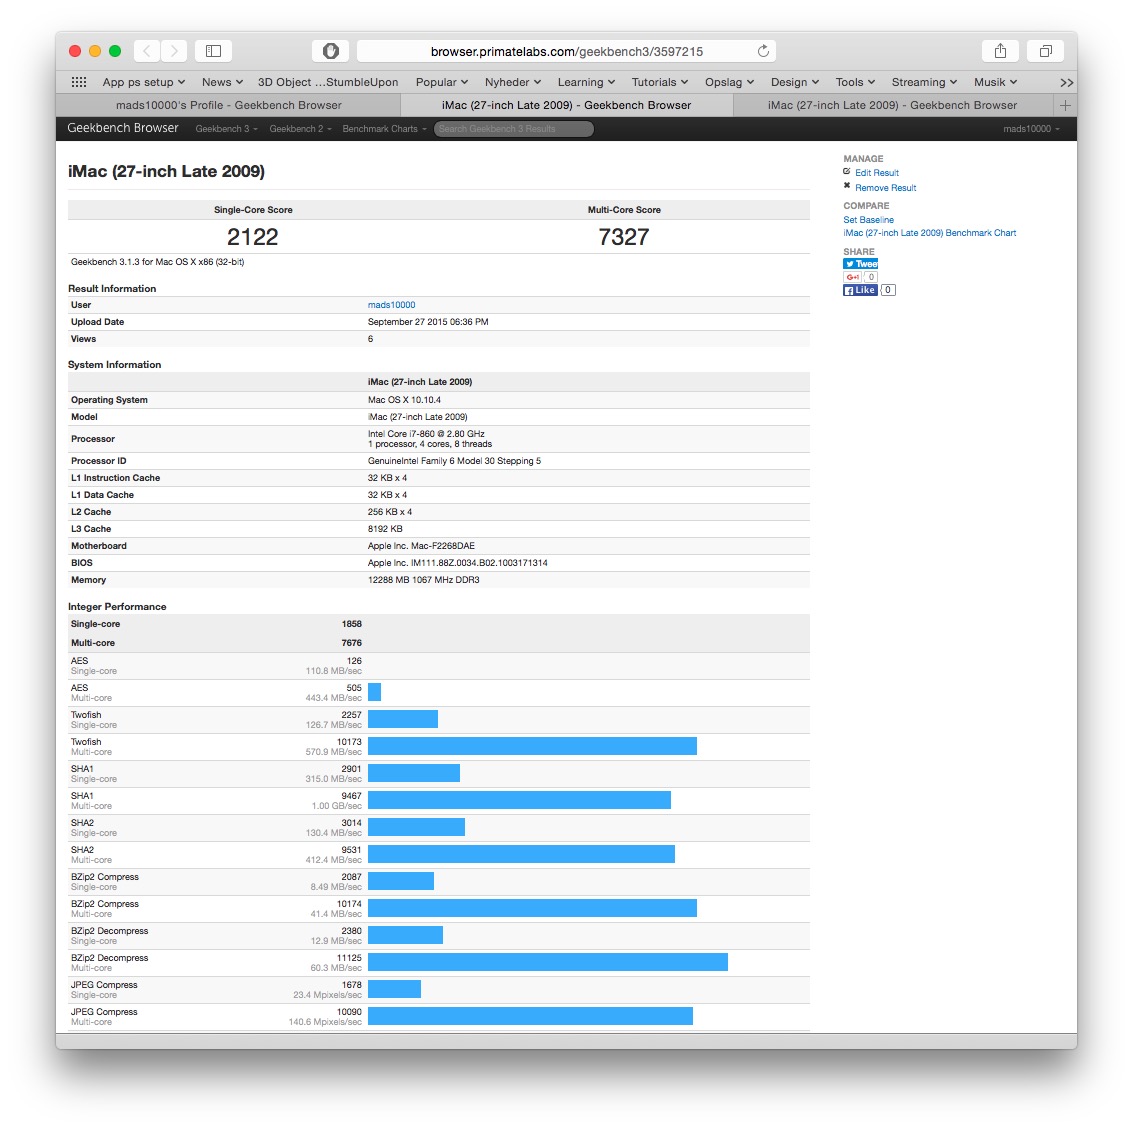Open user mads10000 profile link
The image size is (1133, 1129).
coord(392,305)
